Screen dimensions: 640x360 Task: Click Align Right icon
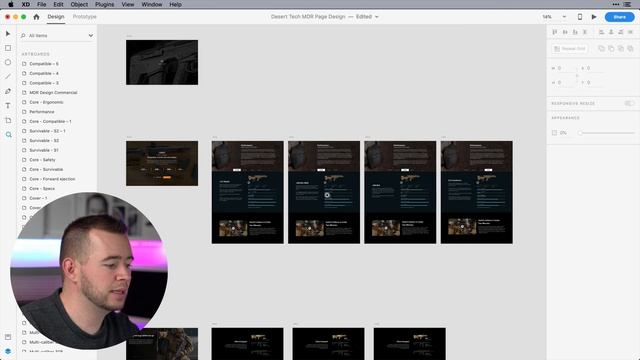(x=621, y=32)
